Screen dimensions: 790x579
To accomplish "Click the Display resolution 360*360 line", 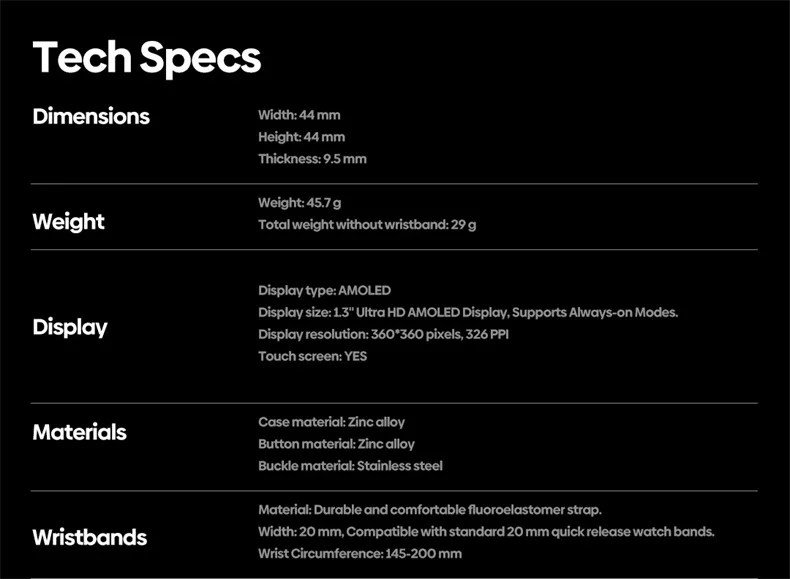I will click(383, 334).
